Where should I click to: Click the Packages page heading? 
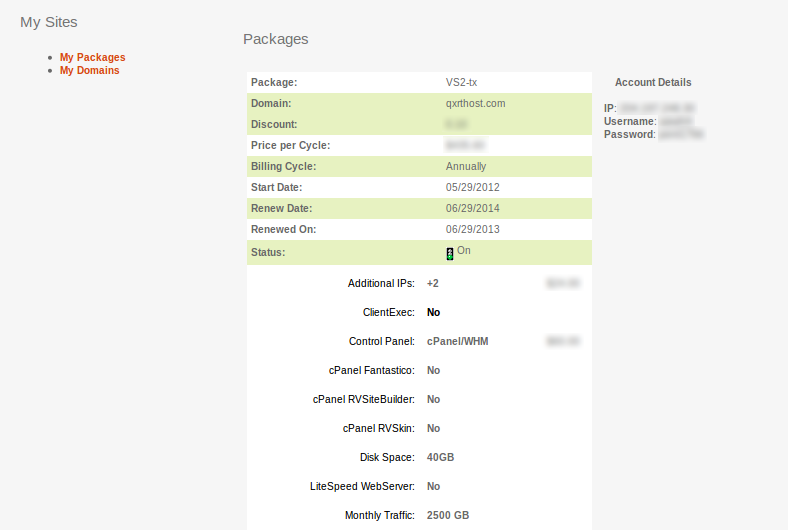275,39
